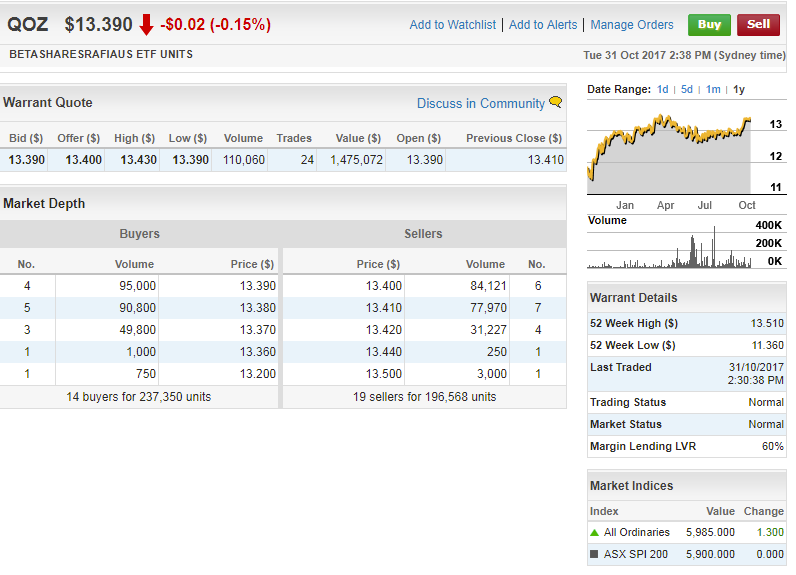Screen dimensions: 796x575
Task: Click buyer volume 95,000
Action: [138, 286]
